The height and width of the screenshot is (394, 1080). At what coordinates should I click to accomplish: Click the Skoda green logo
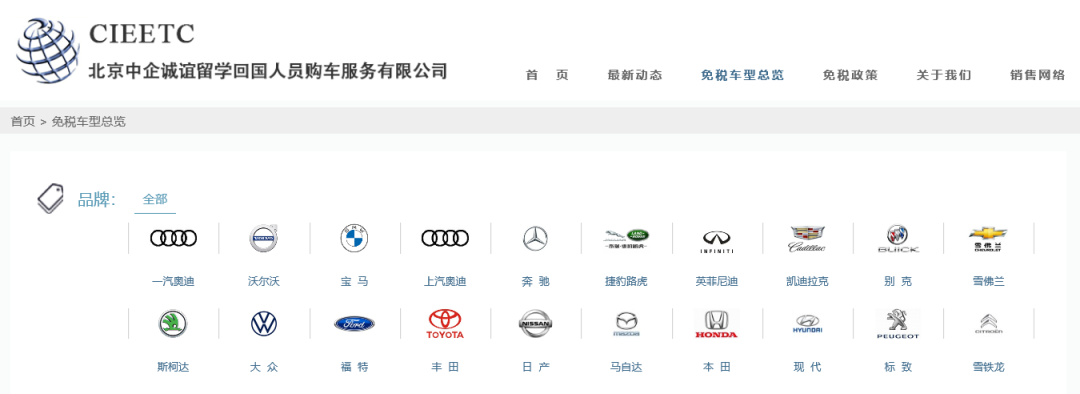[x=173, y=323]
